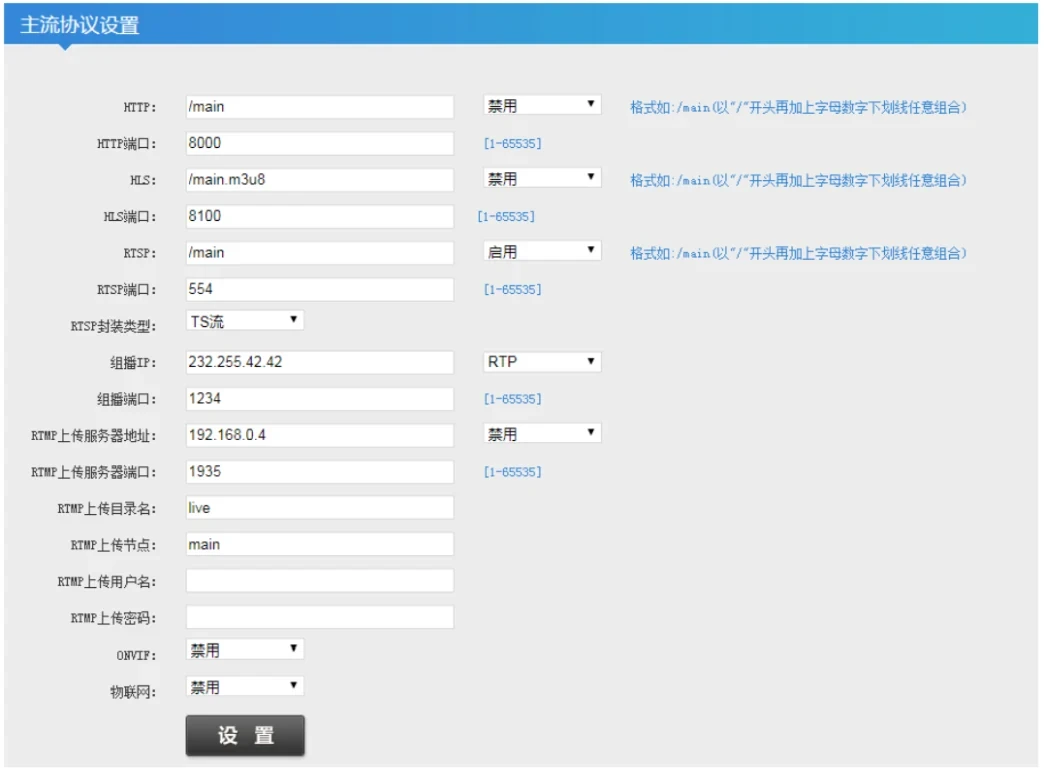The width and height of the screenshot is (1044, 772).
Task: Click the 设置 submit button
Action: pos(245,736)
